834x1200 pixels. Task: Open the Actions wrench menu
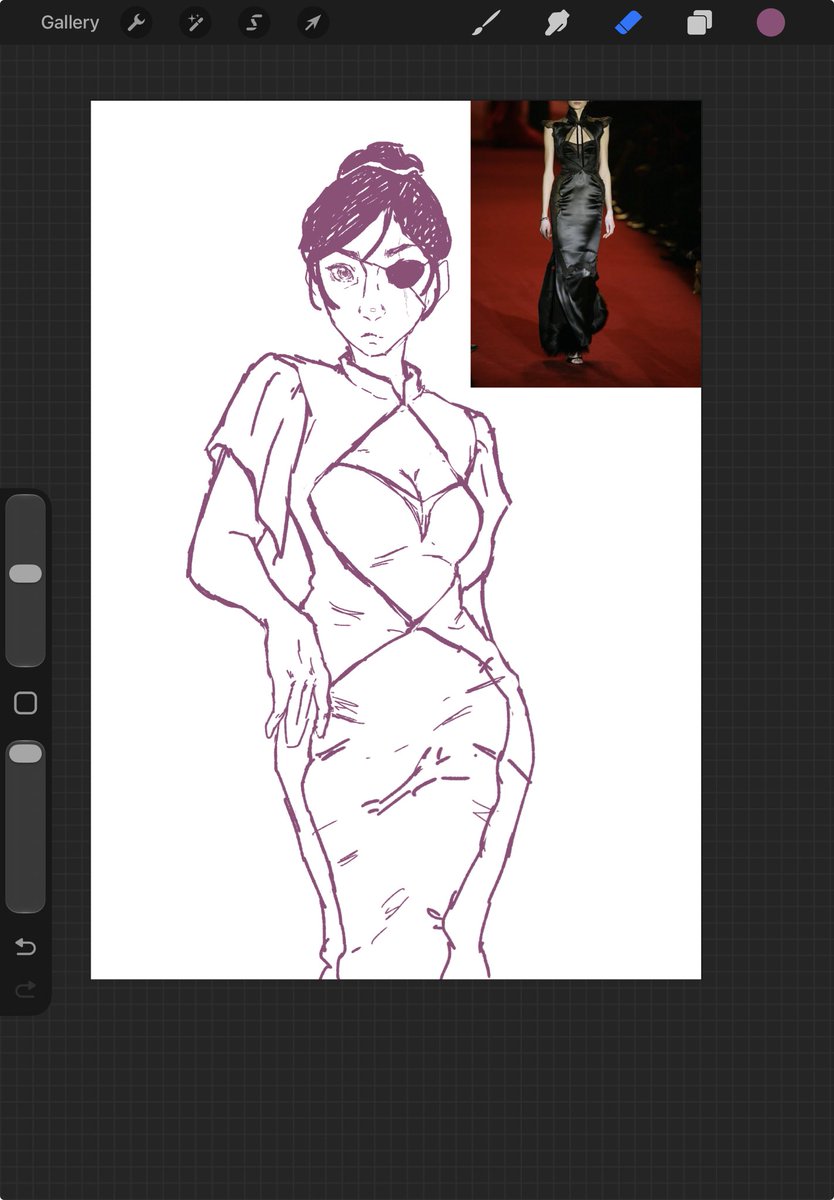click(136, 22)
